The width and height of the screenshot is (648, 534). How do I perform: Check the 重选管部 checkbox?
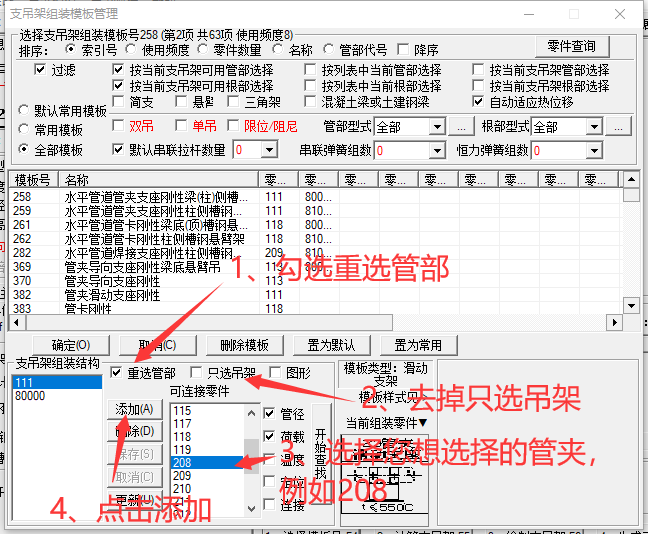tap(117, 373)
